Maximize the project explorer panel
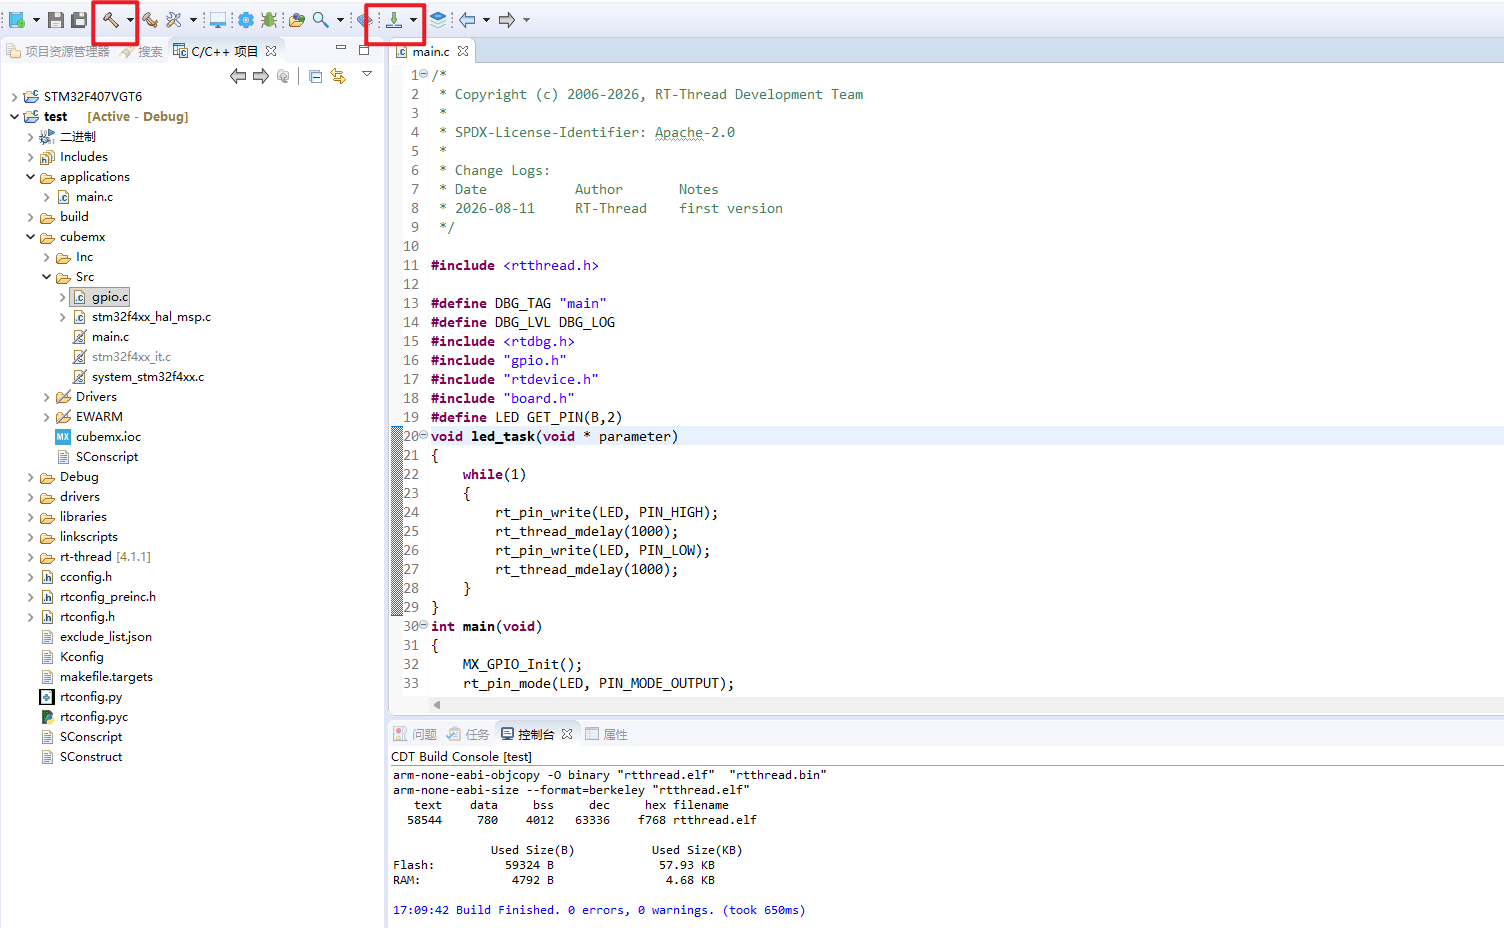 click(364, 49)
